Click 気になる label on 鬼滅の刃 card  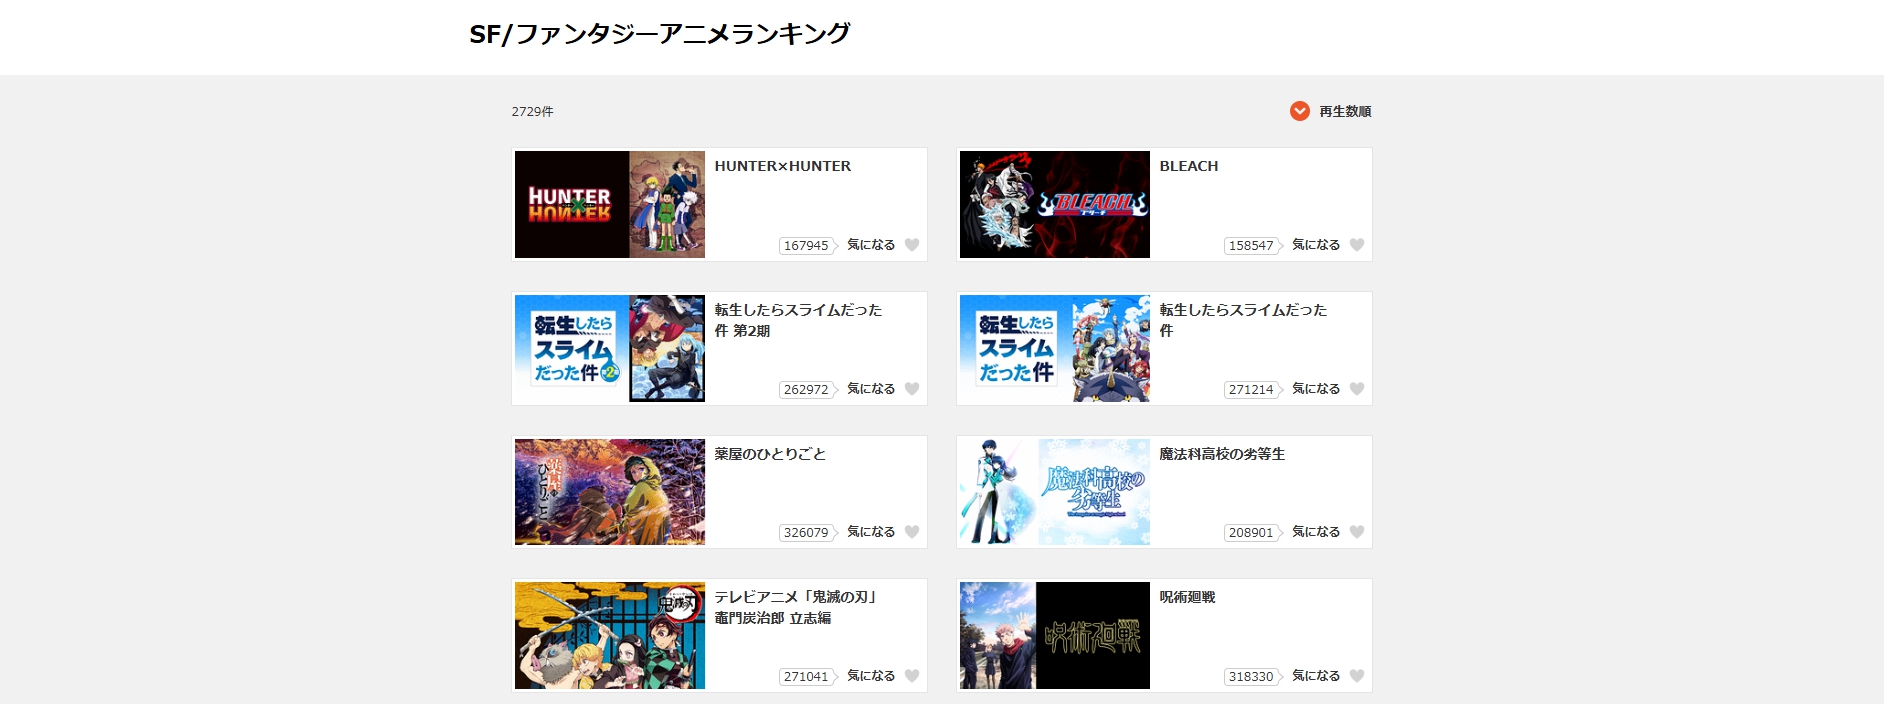pyautogui.click(x=871, y=676)
